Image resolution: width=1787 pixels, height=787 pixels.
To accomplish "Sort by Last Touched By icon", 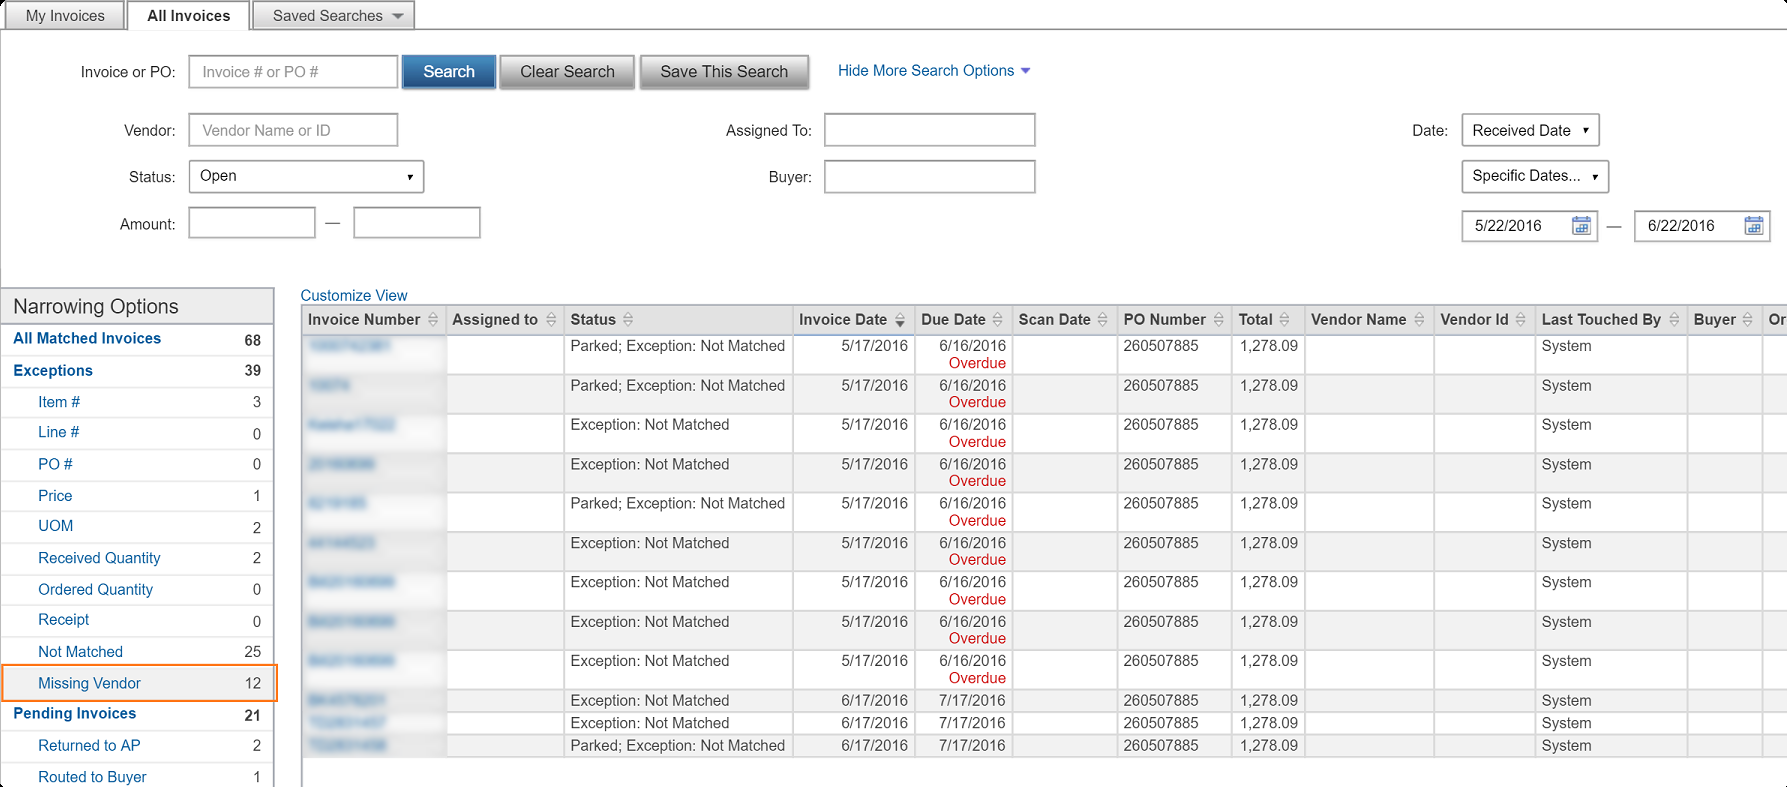I will [1674, 320].
